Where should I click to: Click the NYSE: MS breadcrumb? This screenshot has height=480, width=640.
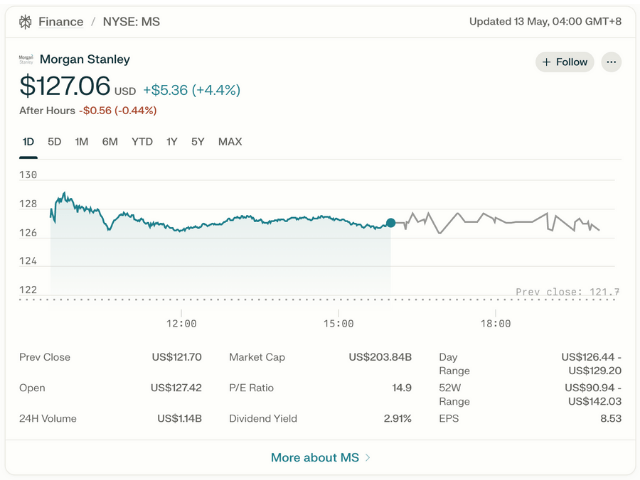coord(131,22)
